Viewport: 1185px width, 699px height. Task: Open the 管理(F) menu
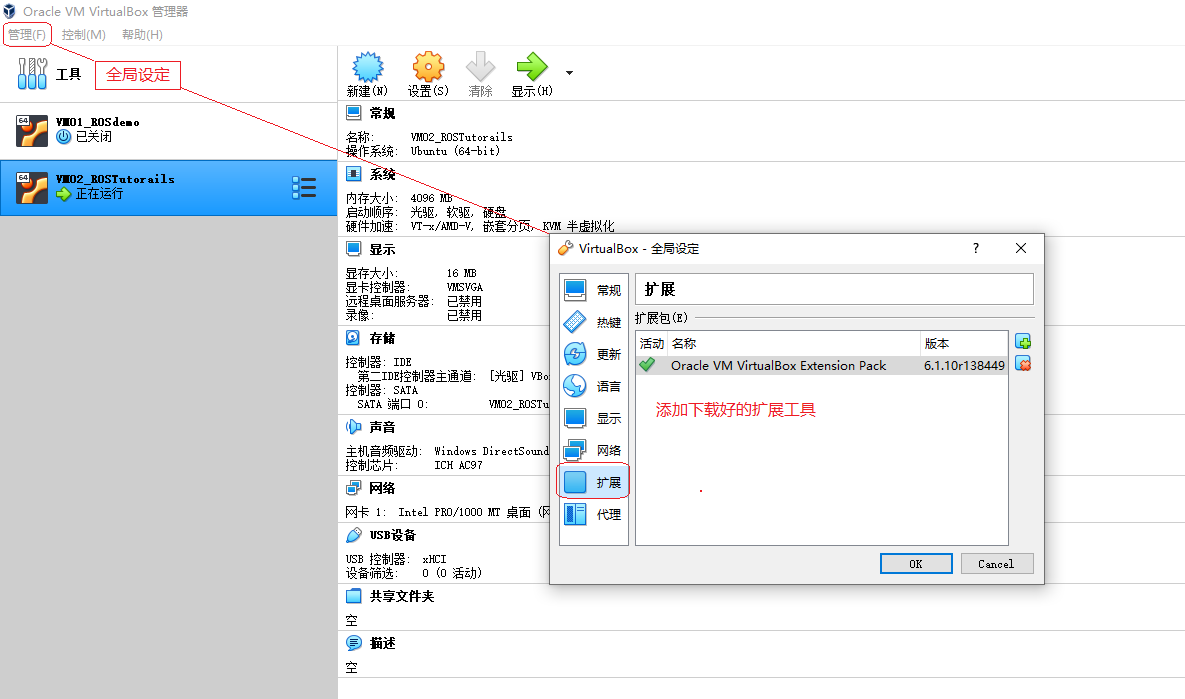pyautogui.click(x=27, y=34)
